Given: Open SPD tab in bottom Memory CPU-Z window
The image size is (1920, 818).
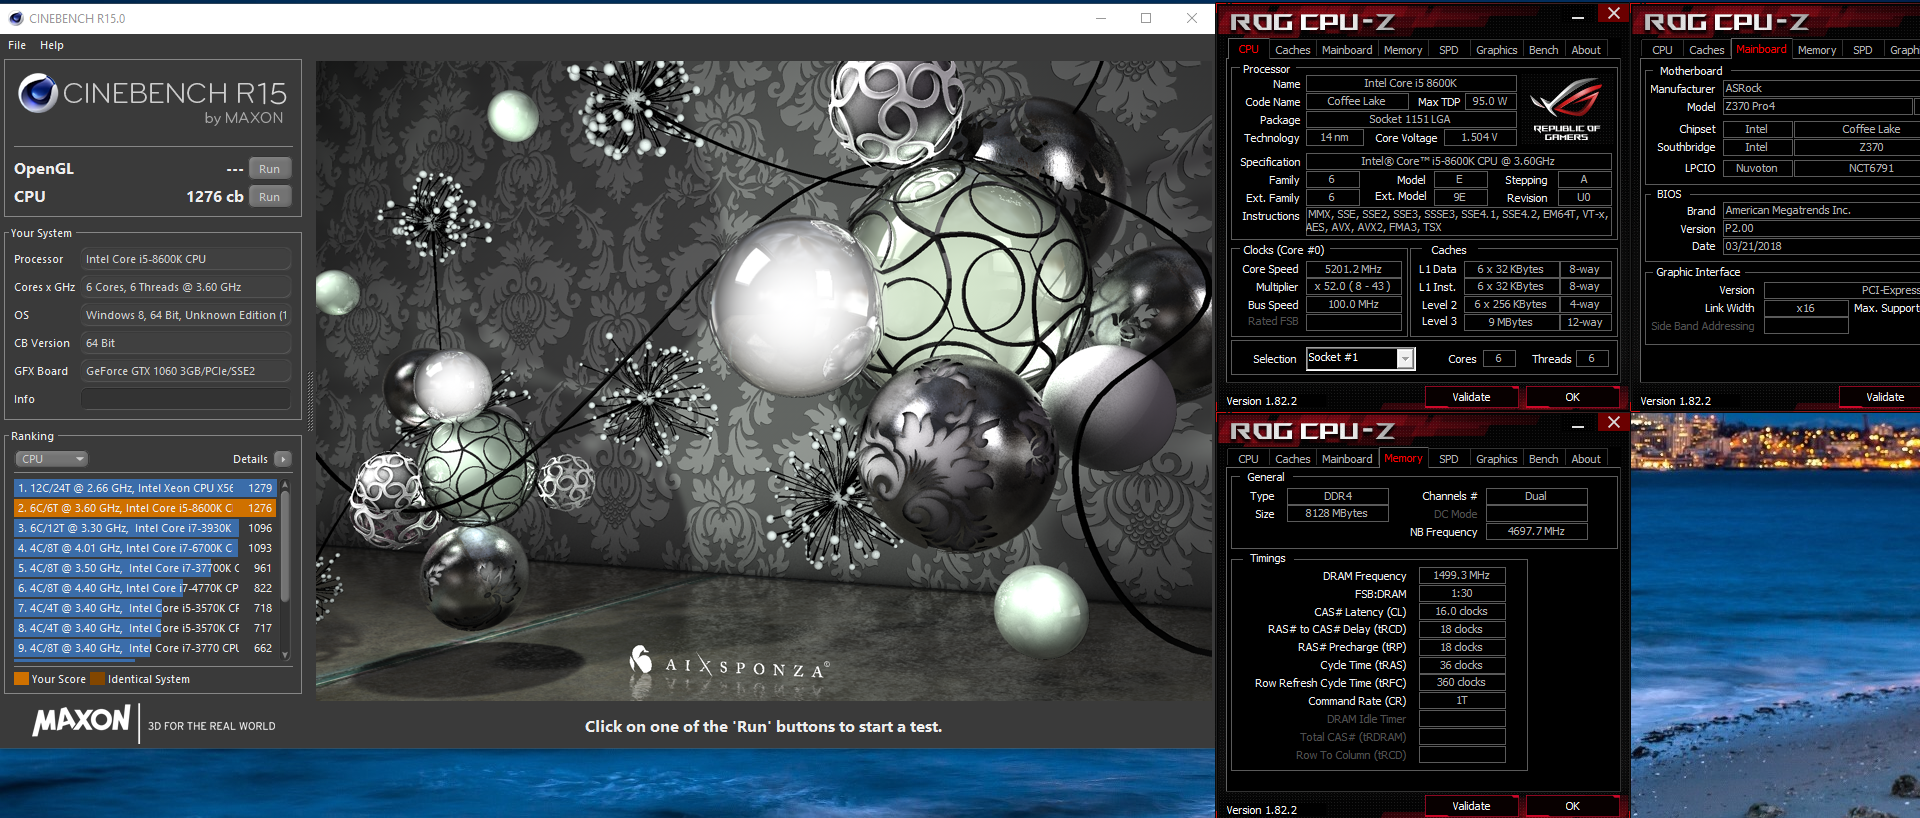Looking at the screenshot, I should click(1449, 459).
